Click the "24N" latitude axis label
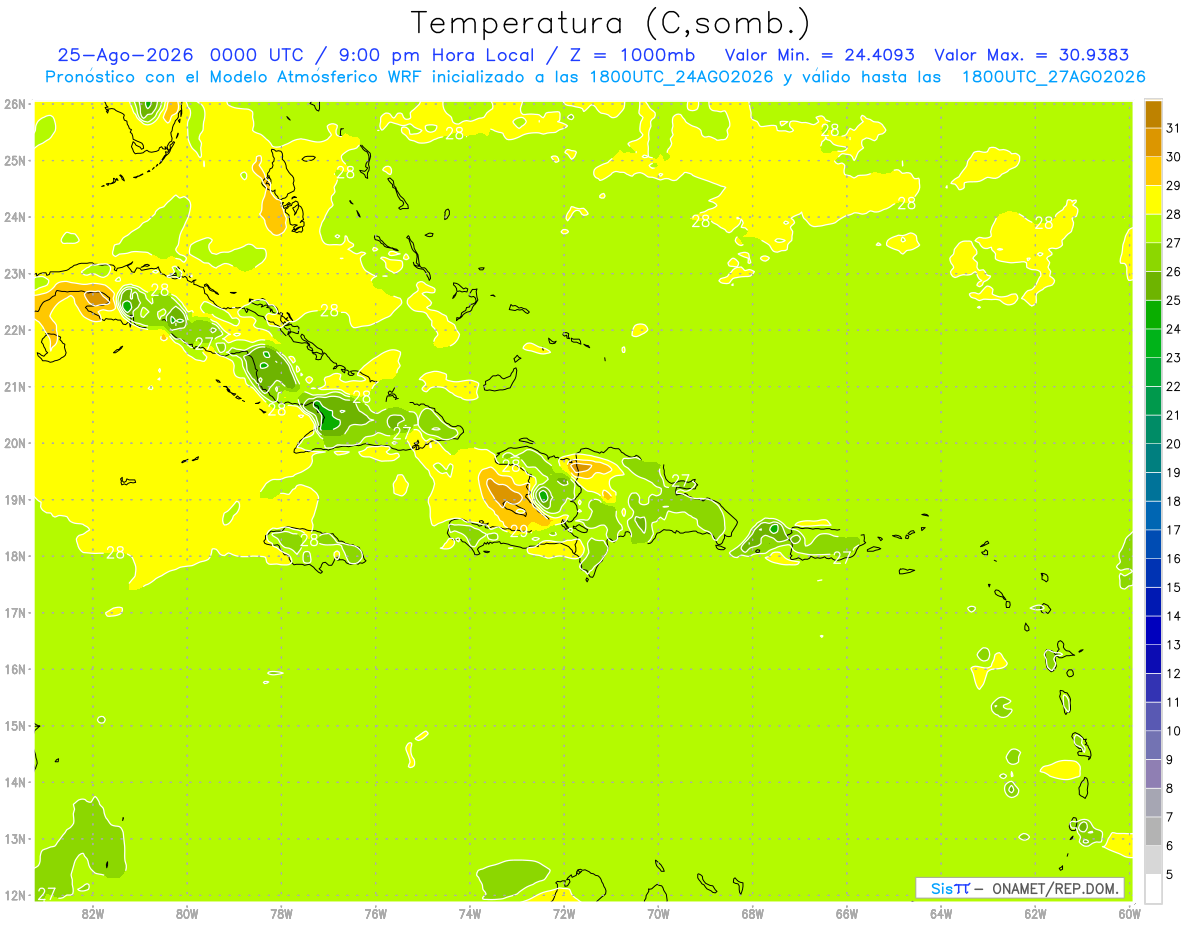The height and width of the screenshot is (927, 1200). point(14,217)
